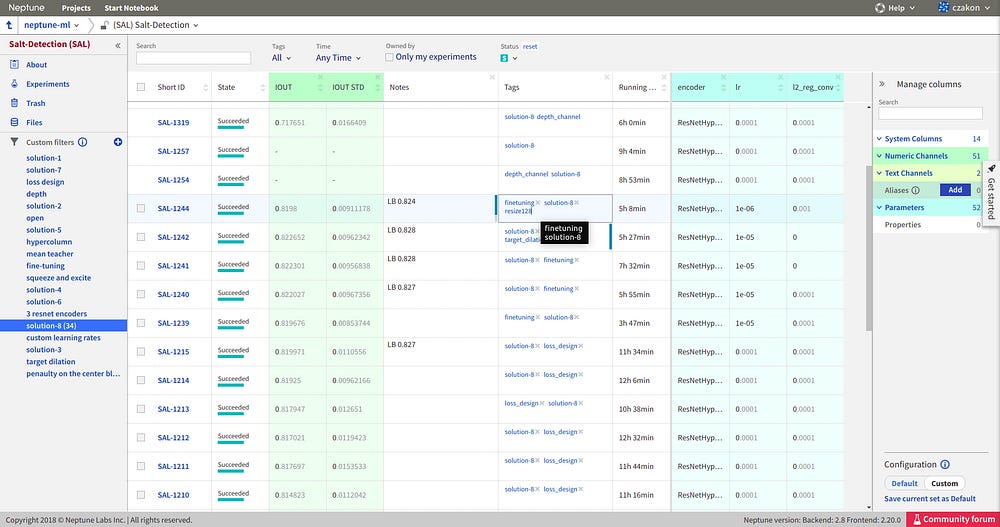The image size is (1000, 527).
Task: Click the info icon beside Custom filters
Action: [82, 142]
